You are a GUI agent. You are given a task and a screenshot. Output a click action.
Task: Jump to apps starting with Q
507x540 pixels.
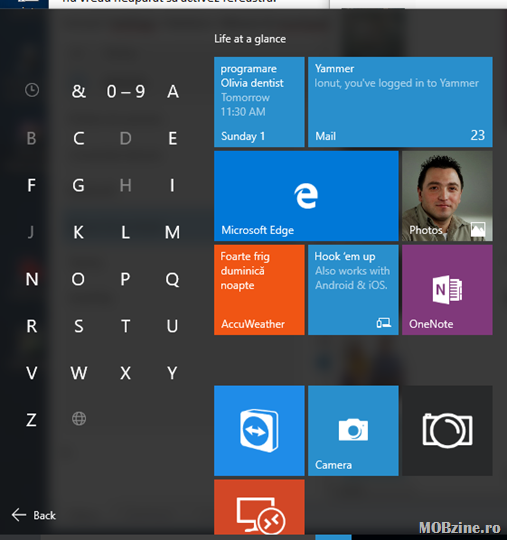[172, 279]
